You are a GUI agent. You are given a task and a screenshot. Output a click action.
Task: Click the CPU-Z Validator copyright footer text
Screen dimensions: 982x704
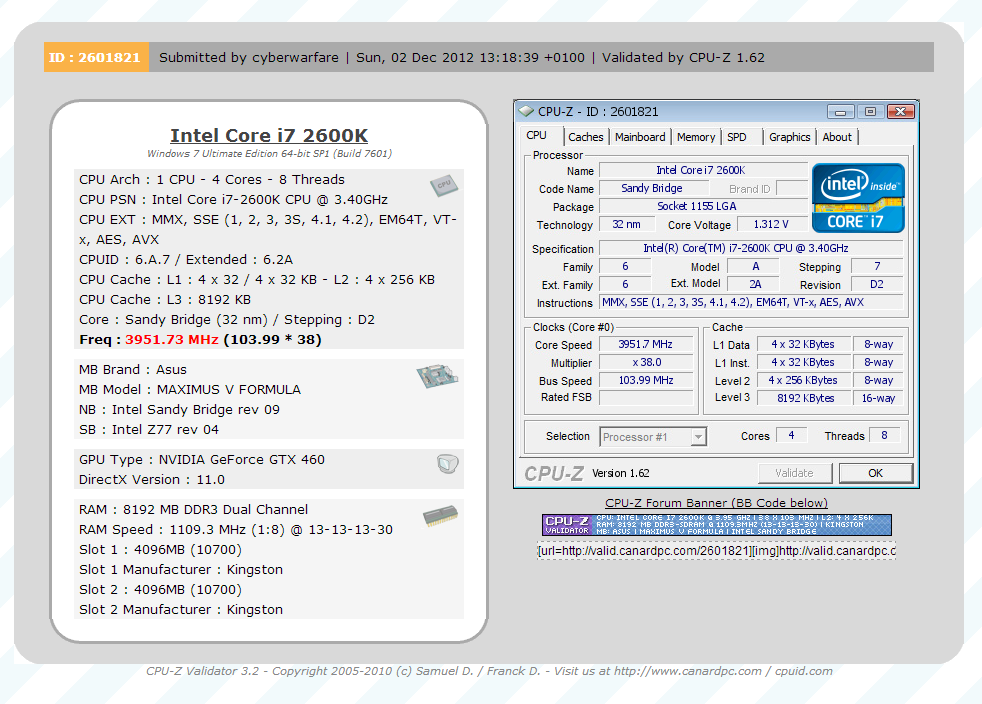(x=489, y=671)
